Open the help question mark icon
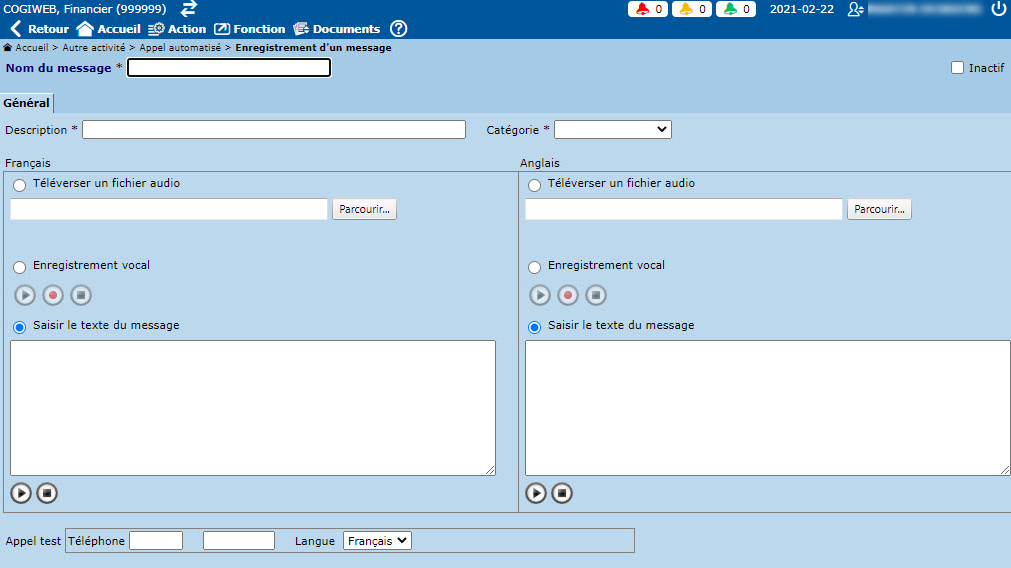Screen dimensions: 1011x568 click(398, 29)
